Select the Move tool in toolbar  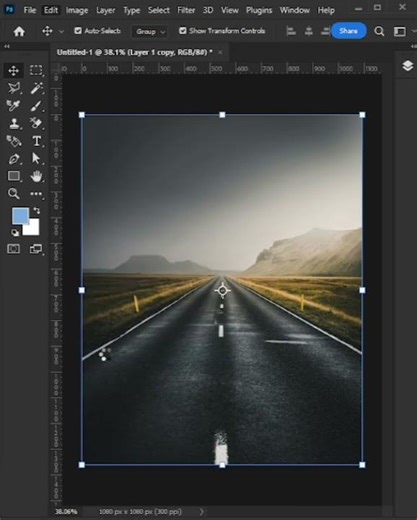[x=13, y=71]
